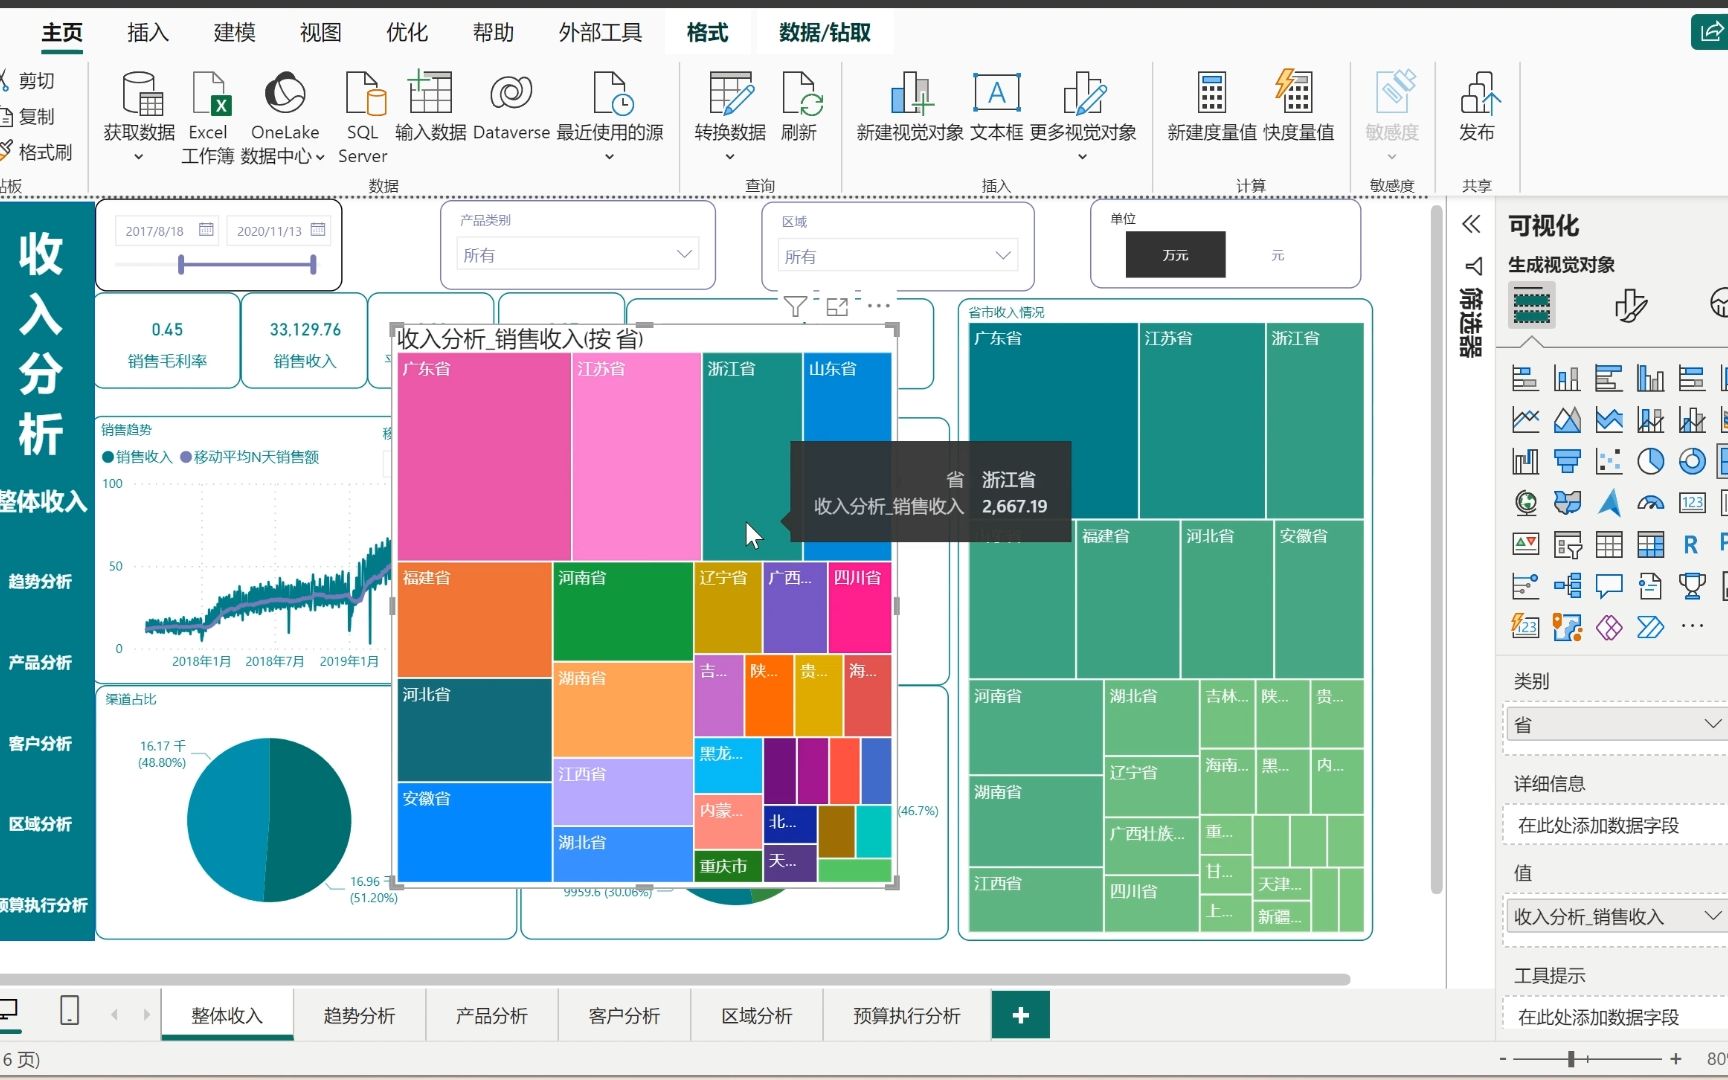Click the Dataverse icon

point(511,93)
